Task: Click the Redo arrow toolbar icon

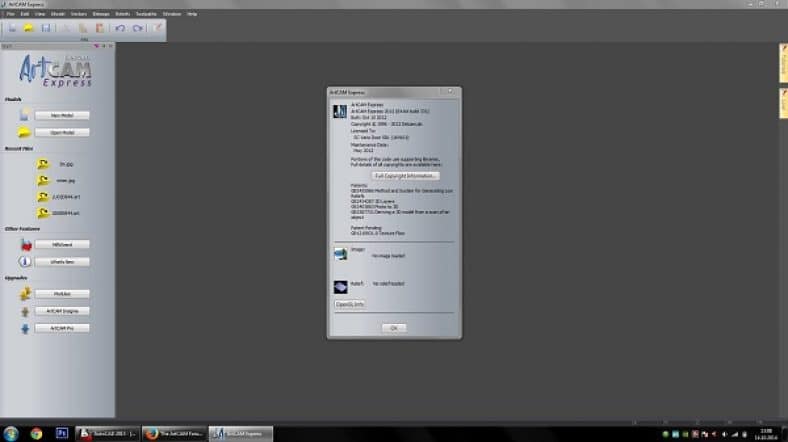Action: [x=138, y=28]
